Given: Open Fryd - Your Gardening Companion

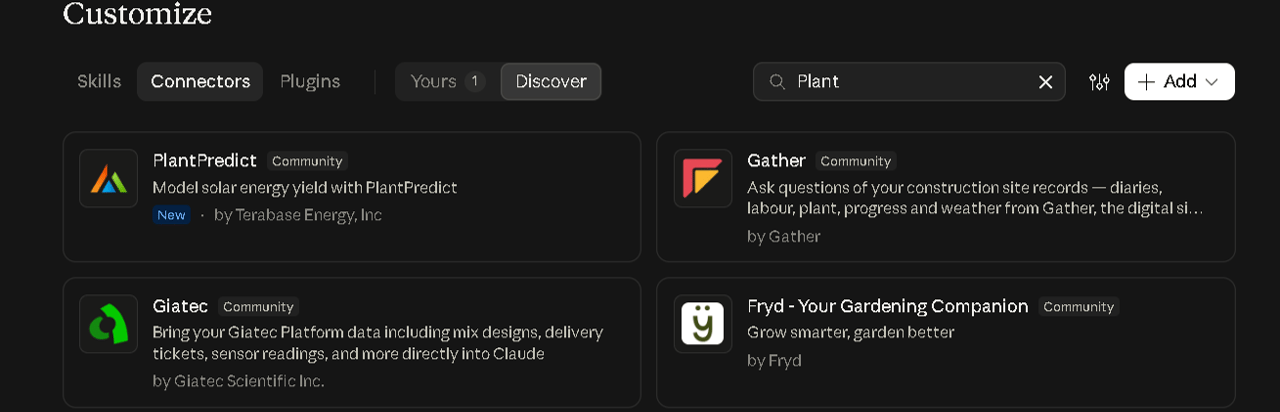Looking at the screenshot, I should (x=887, y=306).
